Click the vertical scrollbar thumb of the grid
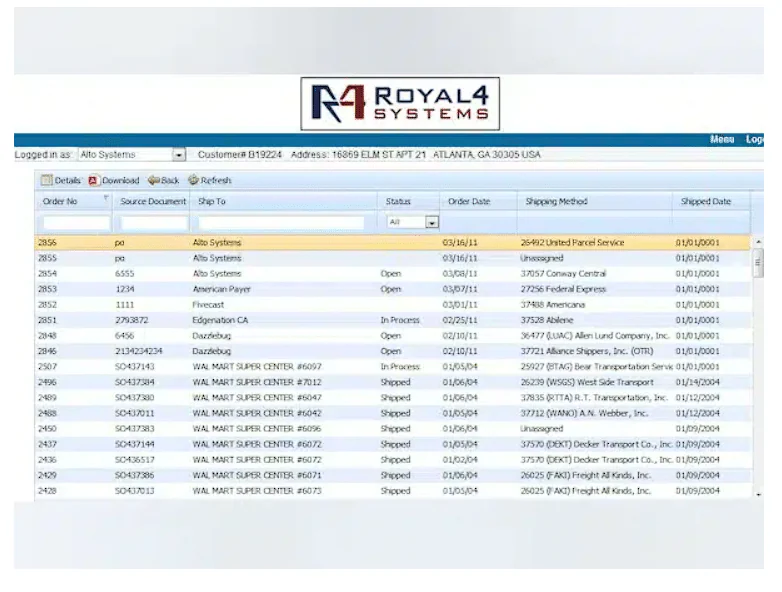This screenshot has width=782, height=592. point(758,262)
